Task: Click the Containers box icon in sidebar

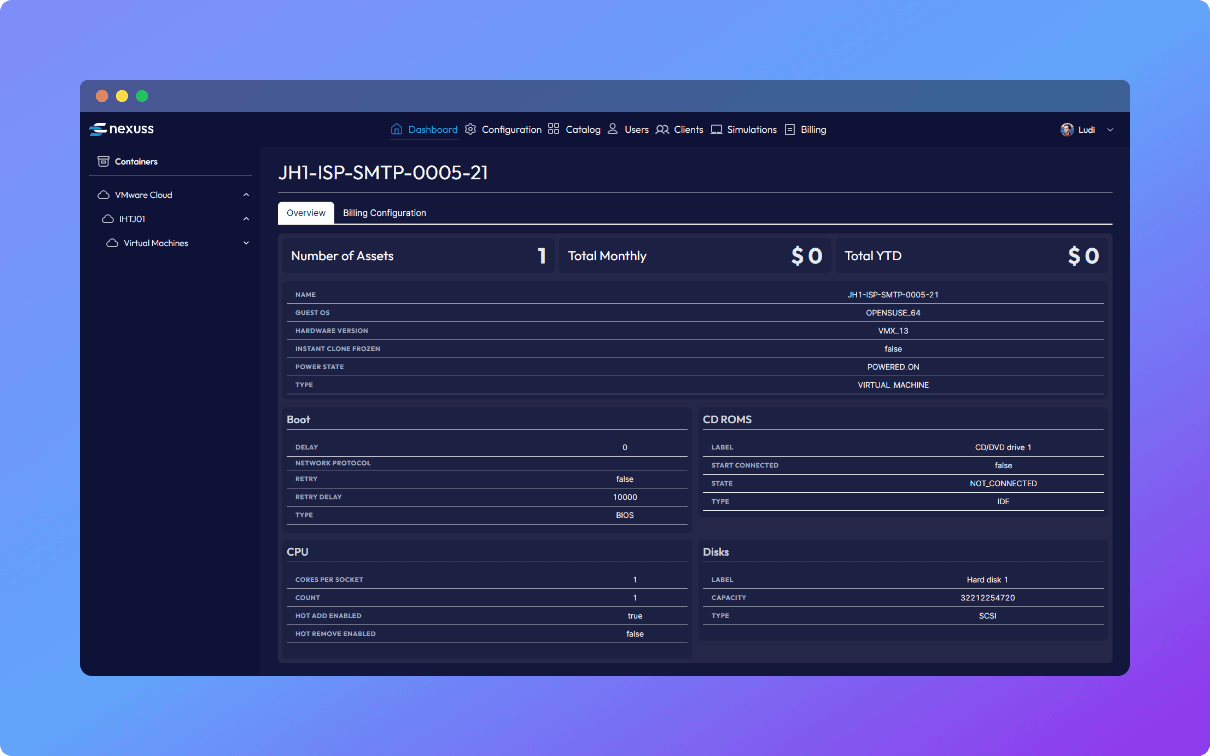Action: [103, 161]
